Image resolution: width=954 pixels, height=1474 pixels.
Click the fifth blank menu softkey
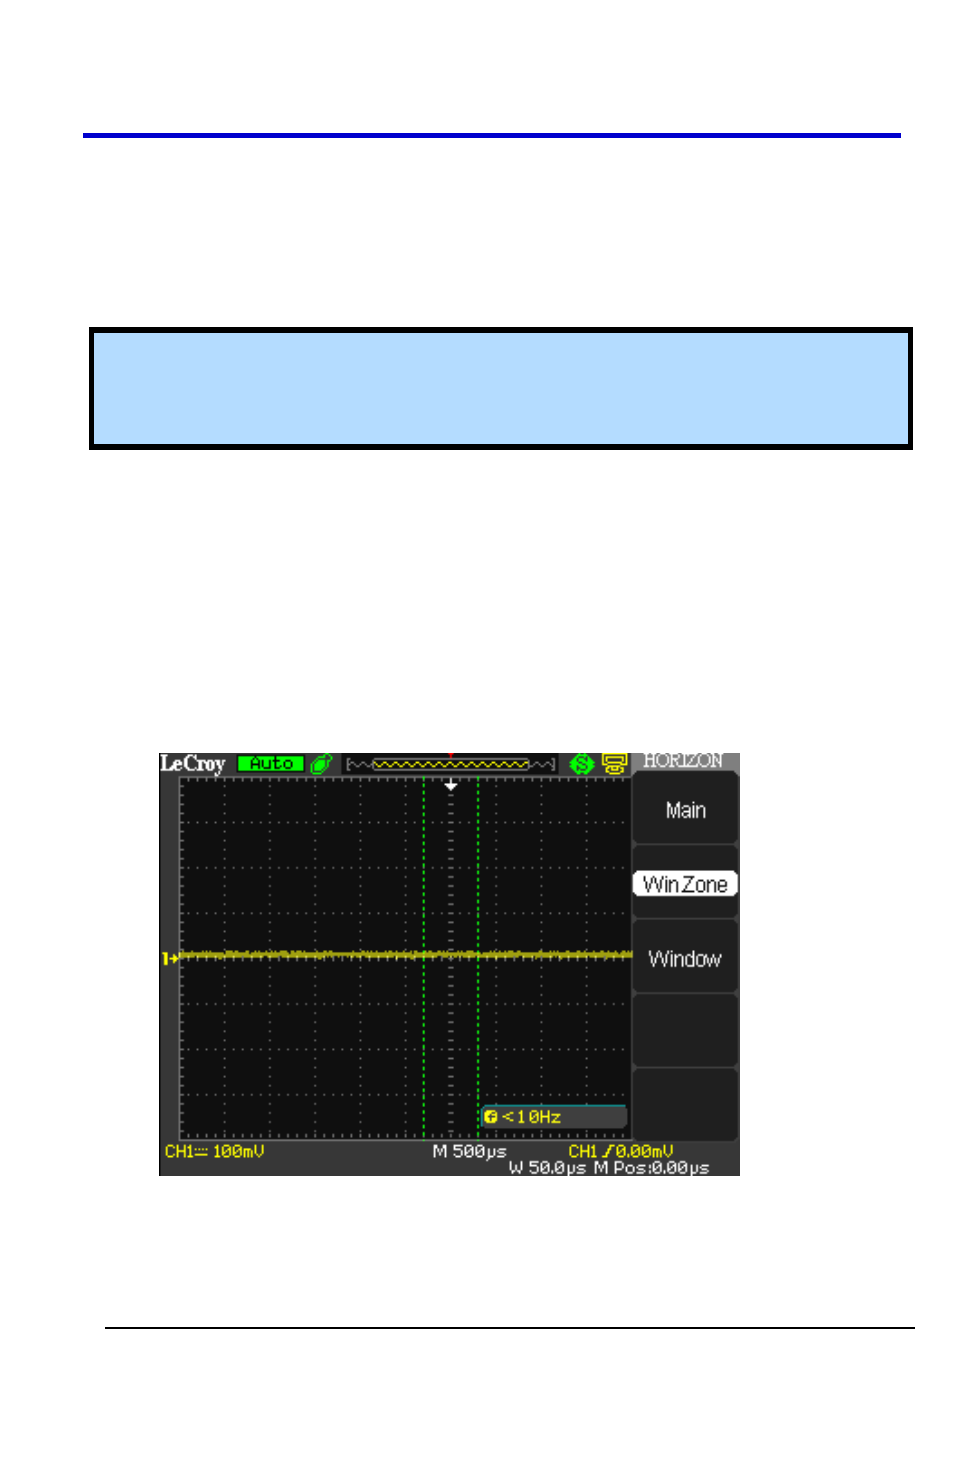click(685, 1104)
